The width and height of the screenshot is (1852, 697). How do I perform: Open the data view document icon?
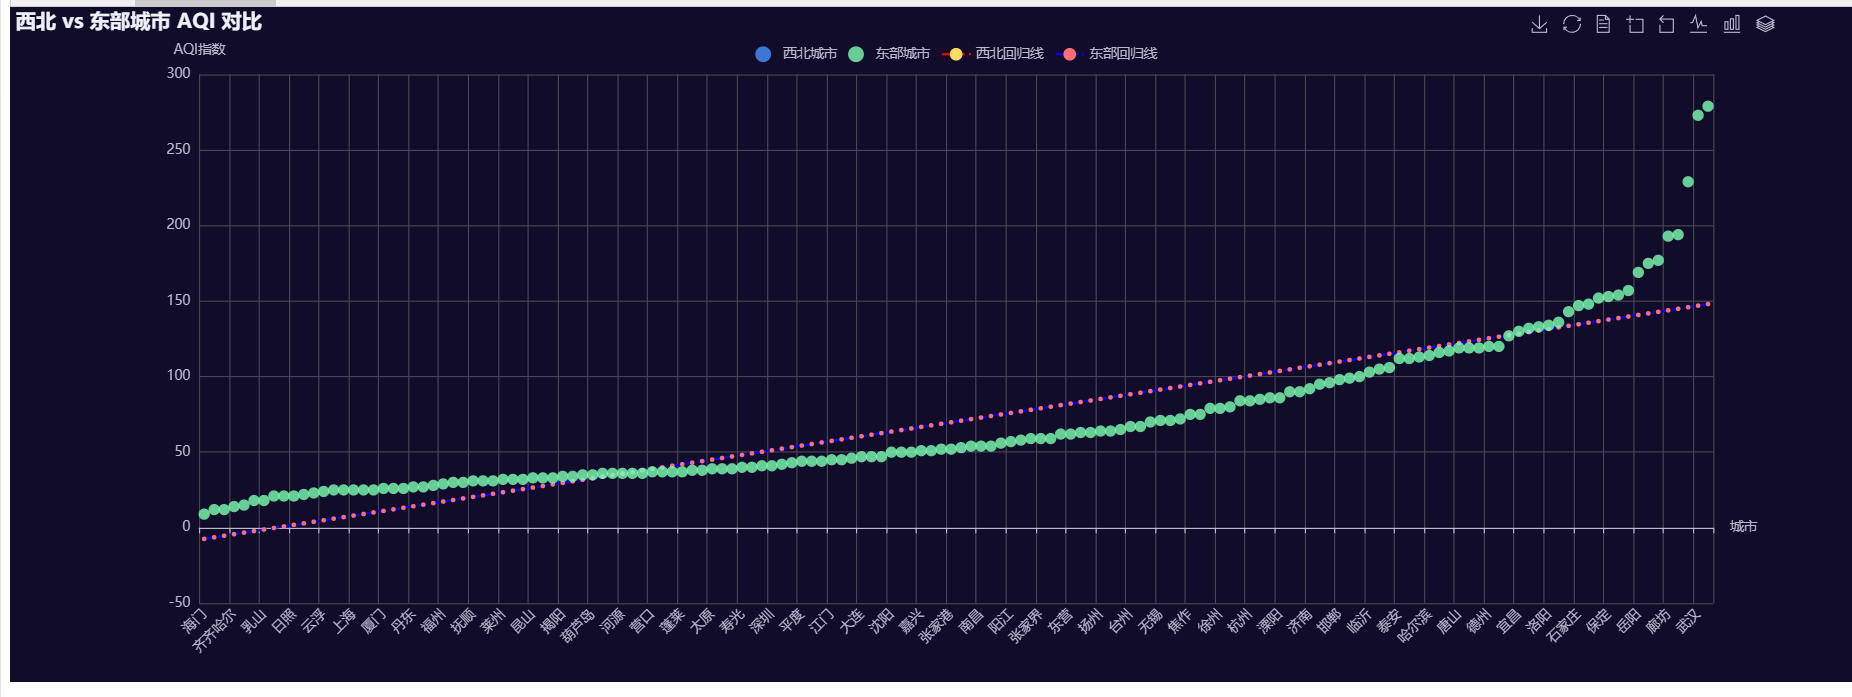pos(1603,24)
